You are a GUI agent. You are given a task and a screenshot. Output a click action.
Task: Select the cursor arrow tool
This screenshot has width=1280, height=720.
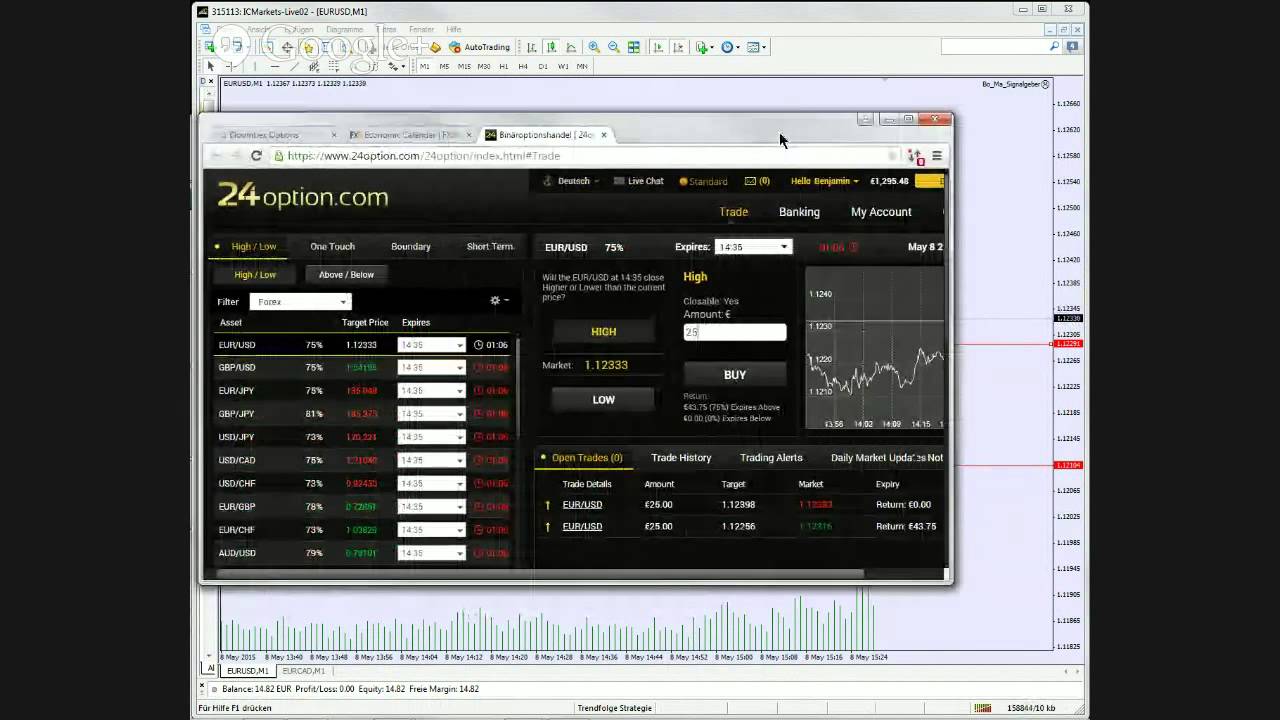click(x=210, y=66)
